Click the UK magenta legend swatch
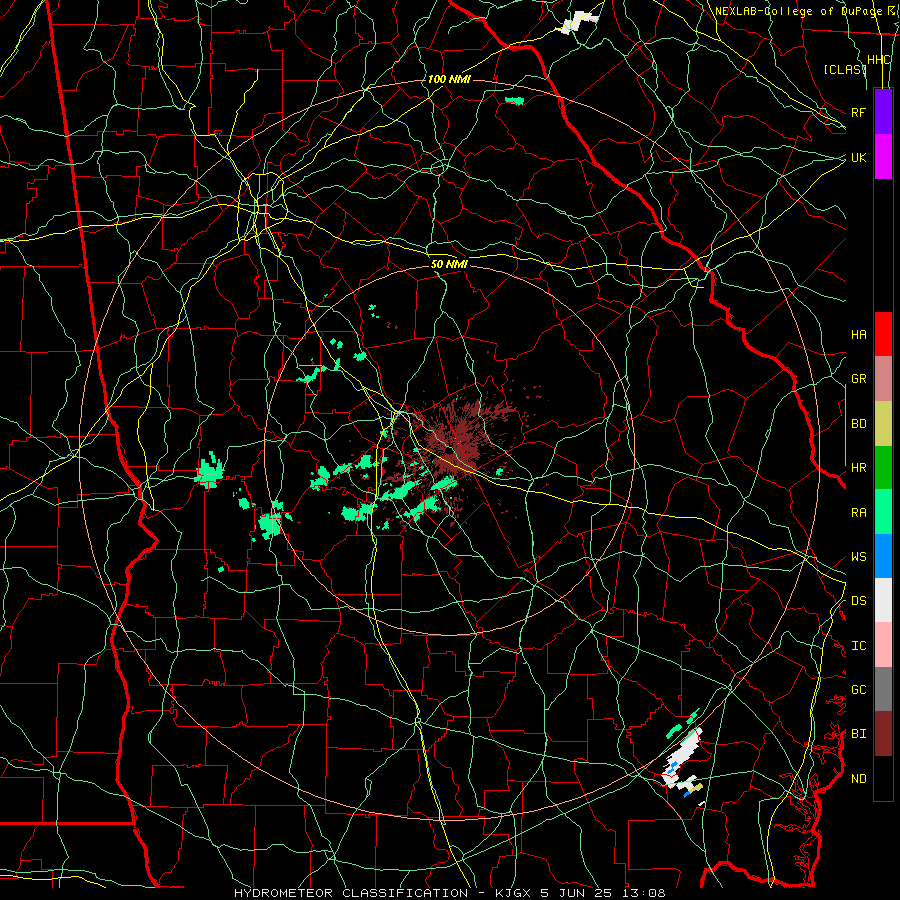This screenshot has height=900, width=900. (883, 157)
